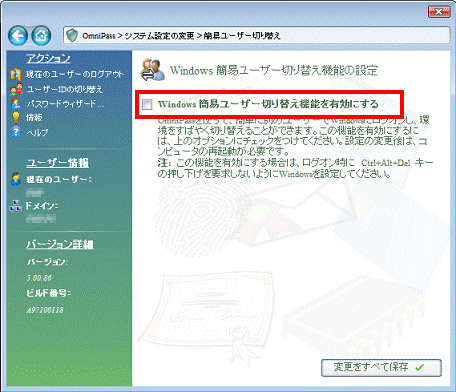456x392 pixels.
Task: Click 簡易ユーザー切り替え in the breadcrumb
Action: [x=242, y=36]
